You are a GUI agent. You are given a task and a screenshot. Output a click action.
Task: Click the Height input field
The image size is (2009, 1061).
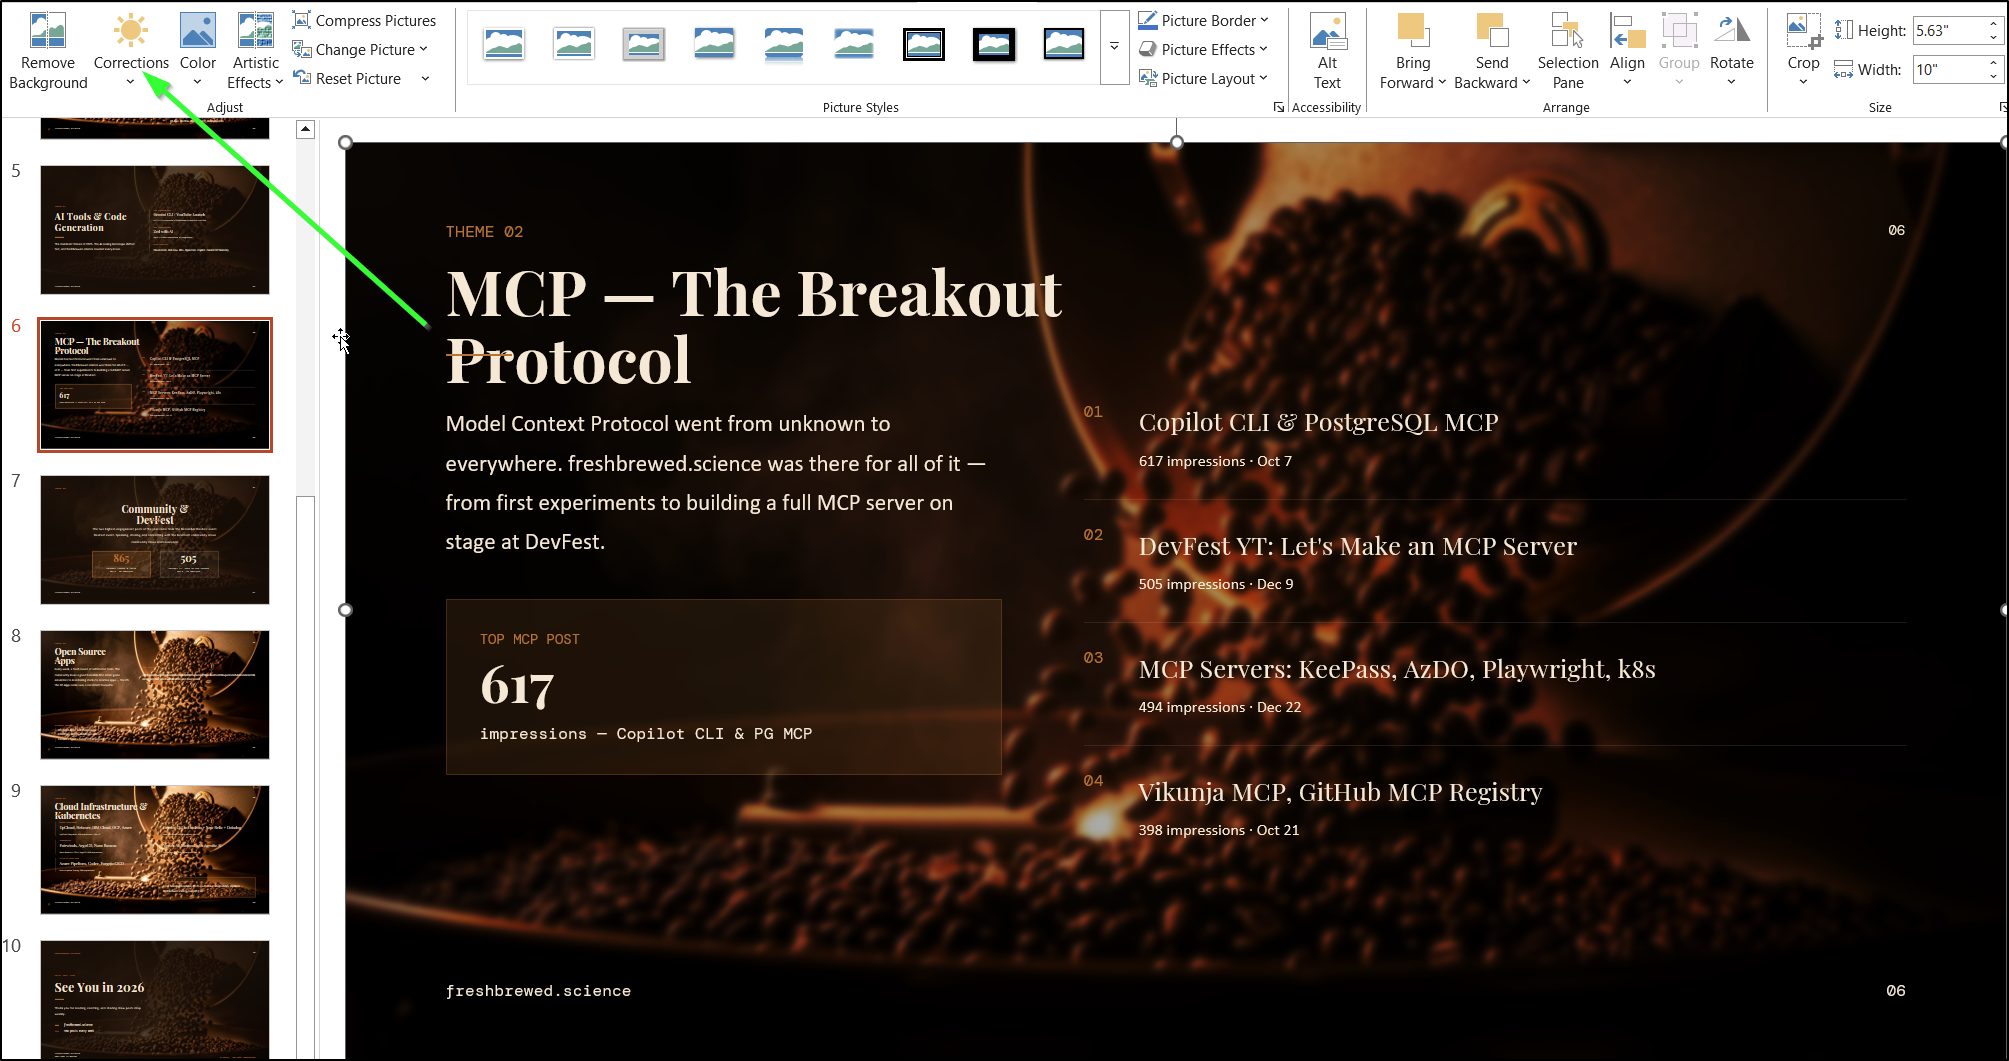pos(1947,30)
